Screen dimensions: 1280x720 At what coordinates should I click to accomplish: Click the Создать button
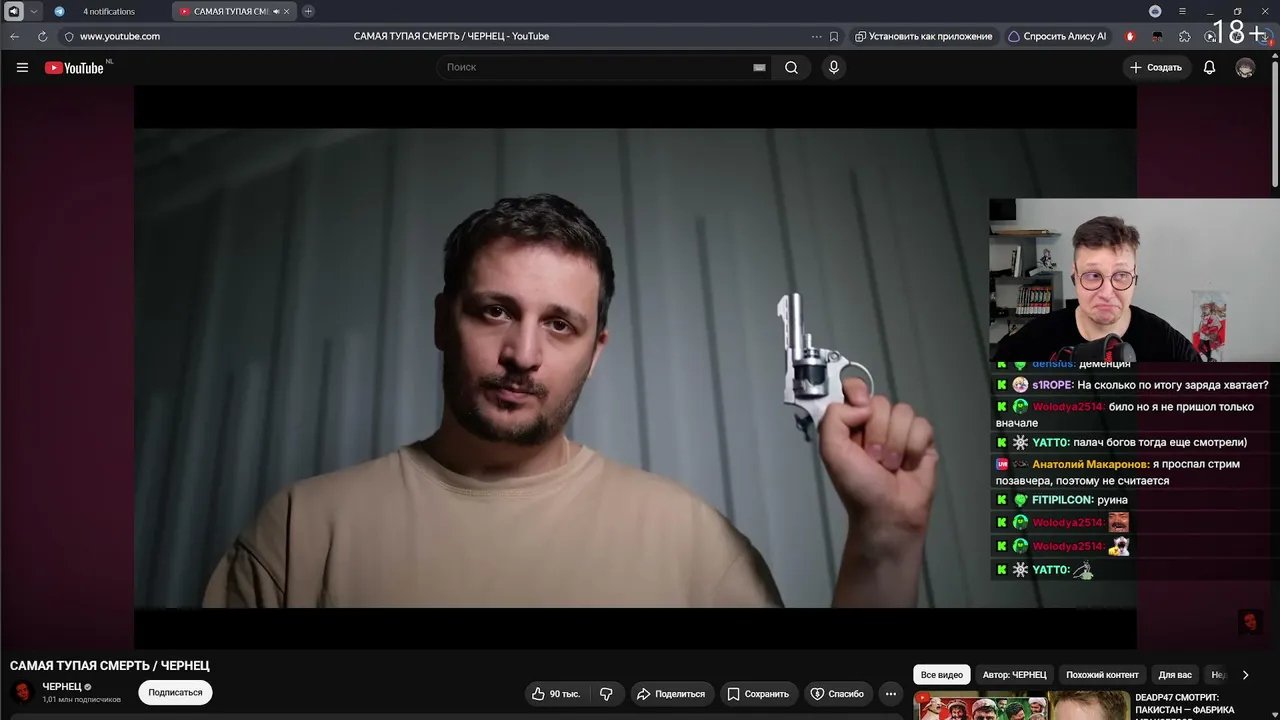[1155, 68]
